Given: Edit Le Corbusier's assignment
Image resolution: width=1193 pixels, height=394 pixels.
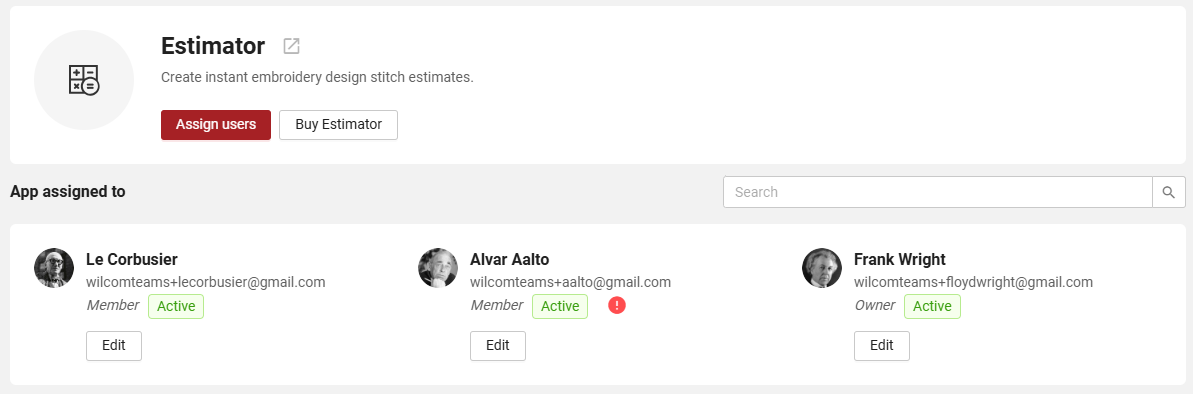Looking at the screenshot, I should pyautogui.click(x=114, y=345).
